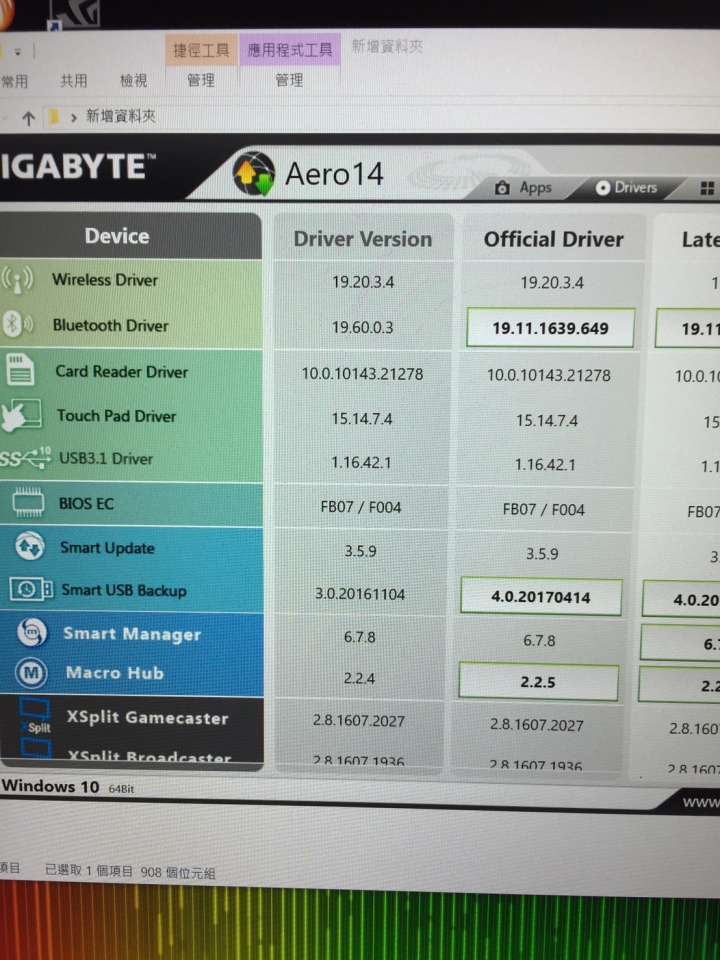
Task: Click the Windows 10 64Bit label
Action: pos(67,786)
